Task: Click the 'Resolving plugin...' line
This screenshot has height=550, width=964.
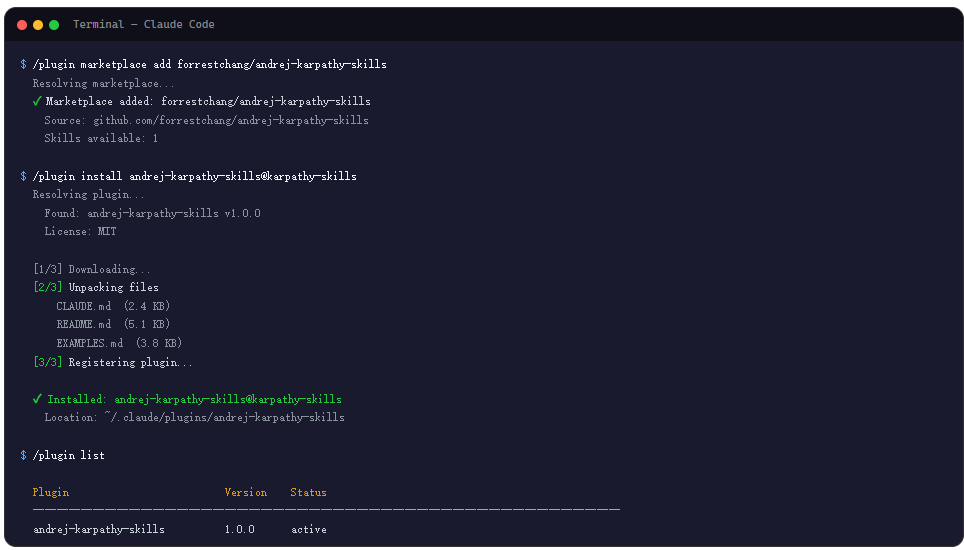Action: coord(89,195)
